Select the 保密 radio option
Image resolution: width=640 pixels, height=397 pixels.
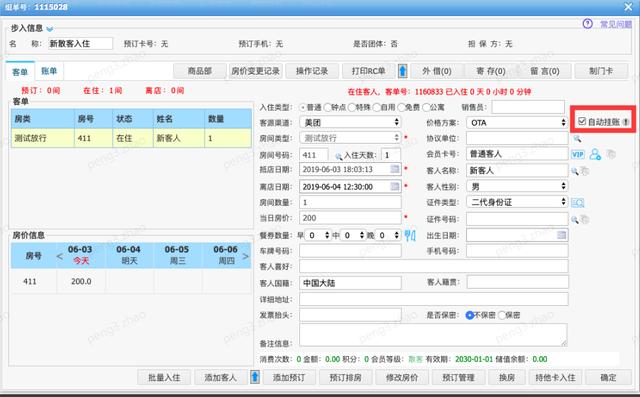point(502,315)
